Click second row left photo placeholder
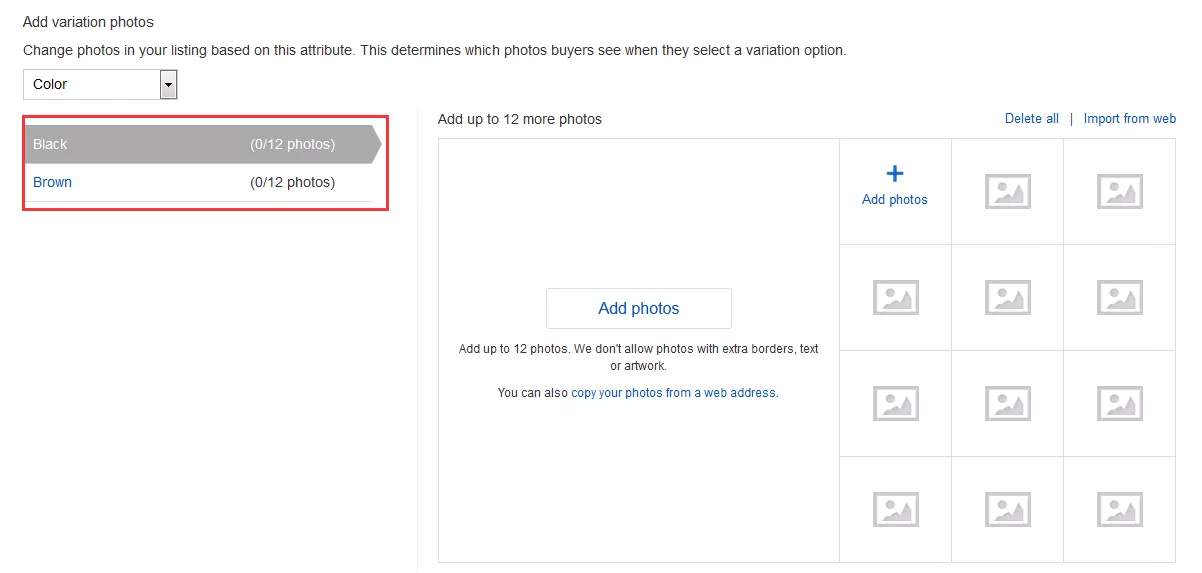1202x573 pixels. [x=895, y=297]
